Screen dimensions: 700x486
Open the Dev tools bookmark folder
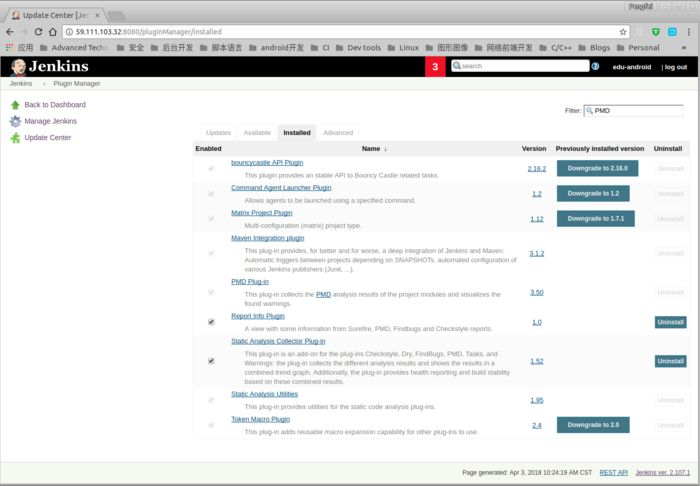358,47
